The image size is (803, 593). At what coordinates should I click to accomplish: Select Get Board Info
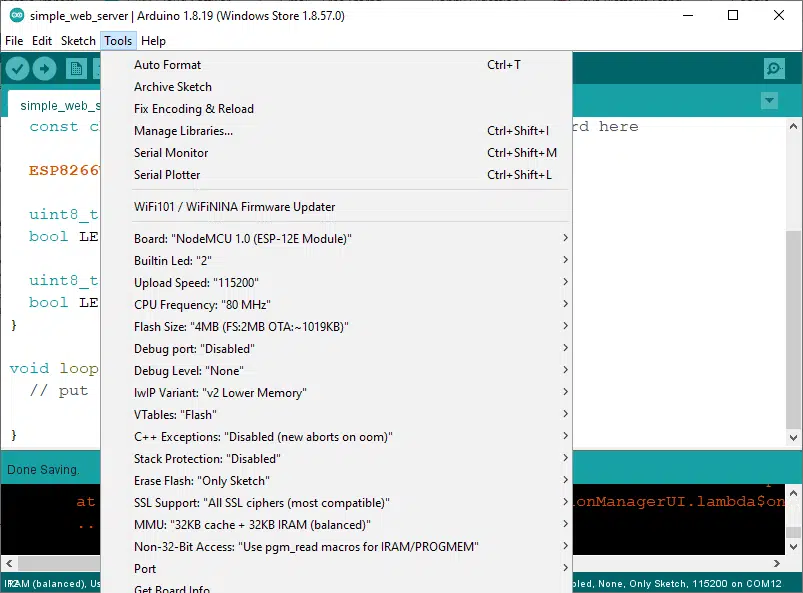(x=336, y=587)
